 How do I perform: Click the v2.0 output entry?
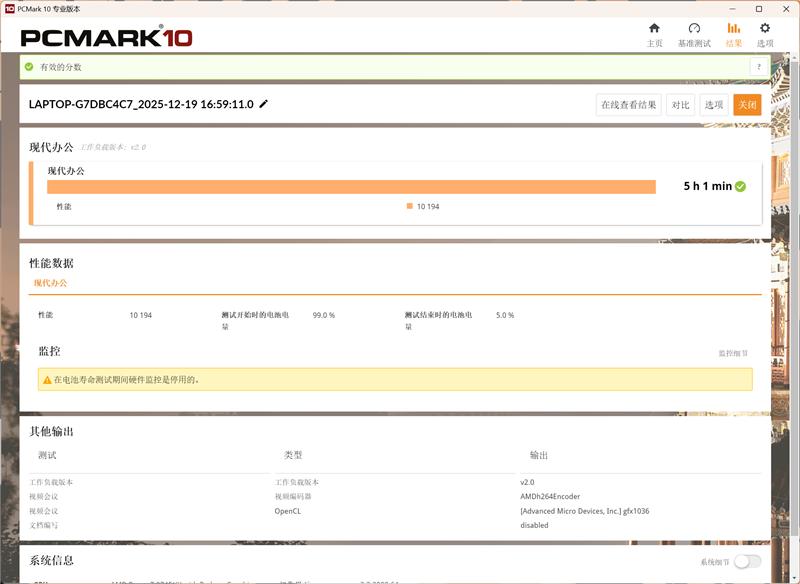(527, 482)
